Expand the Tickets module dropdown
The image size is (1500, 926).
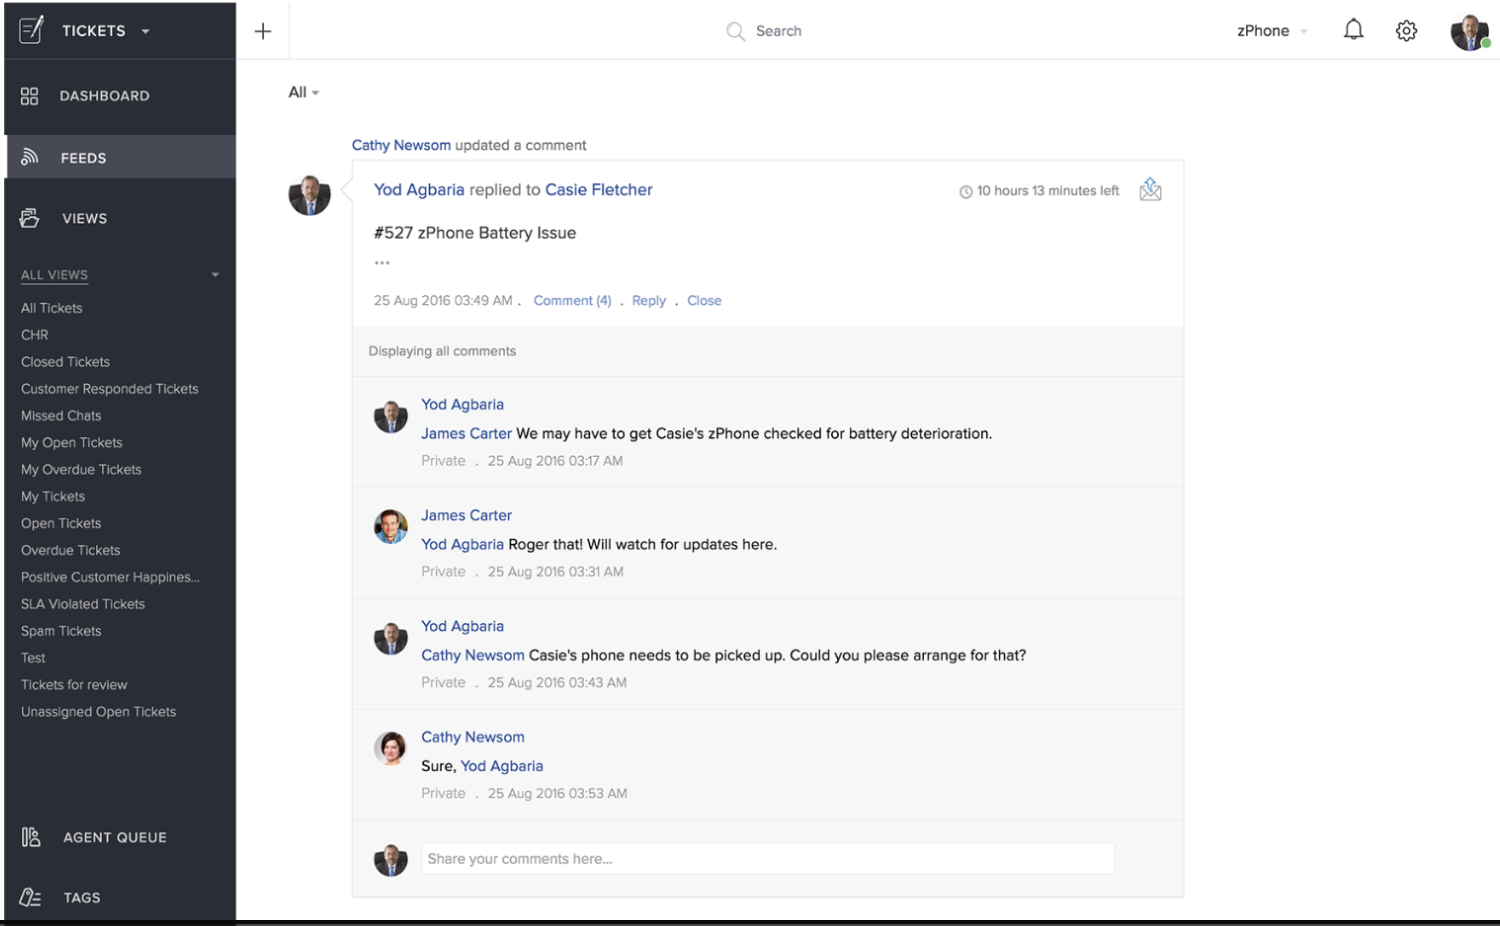tap(145, 31)
